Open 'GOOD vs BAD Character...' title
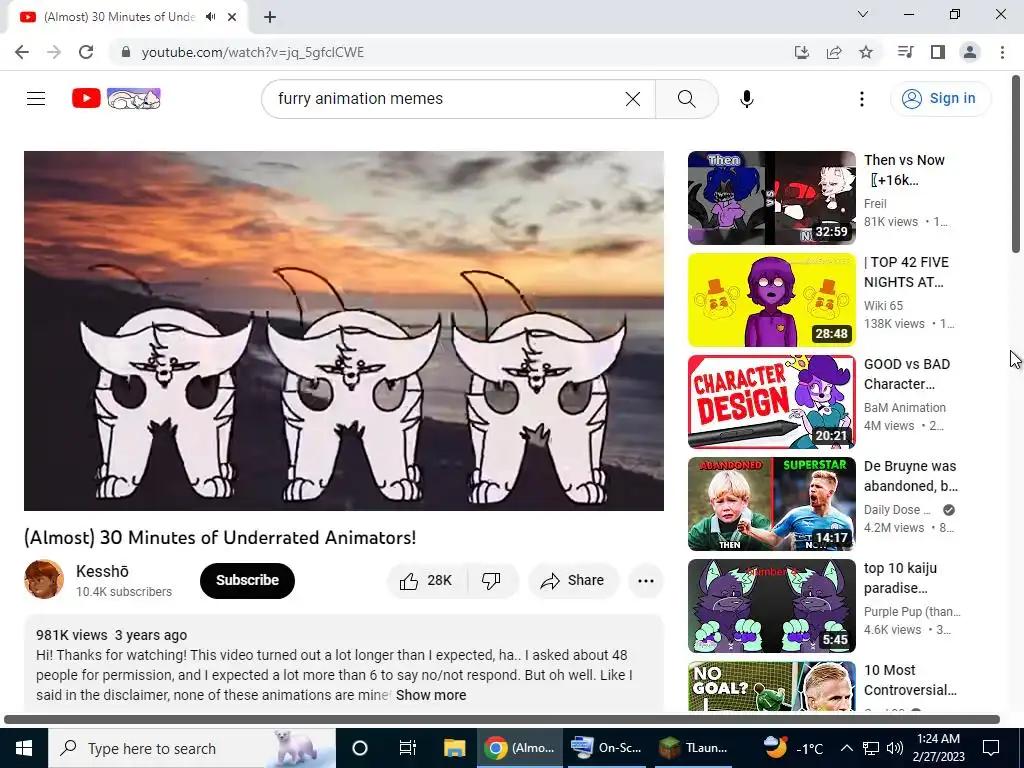This screenshot has height=768, width=1024. coord(906,374)
